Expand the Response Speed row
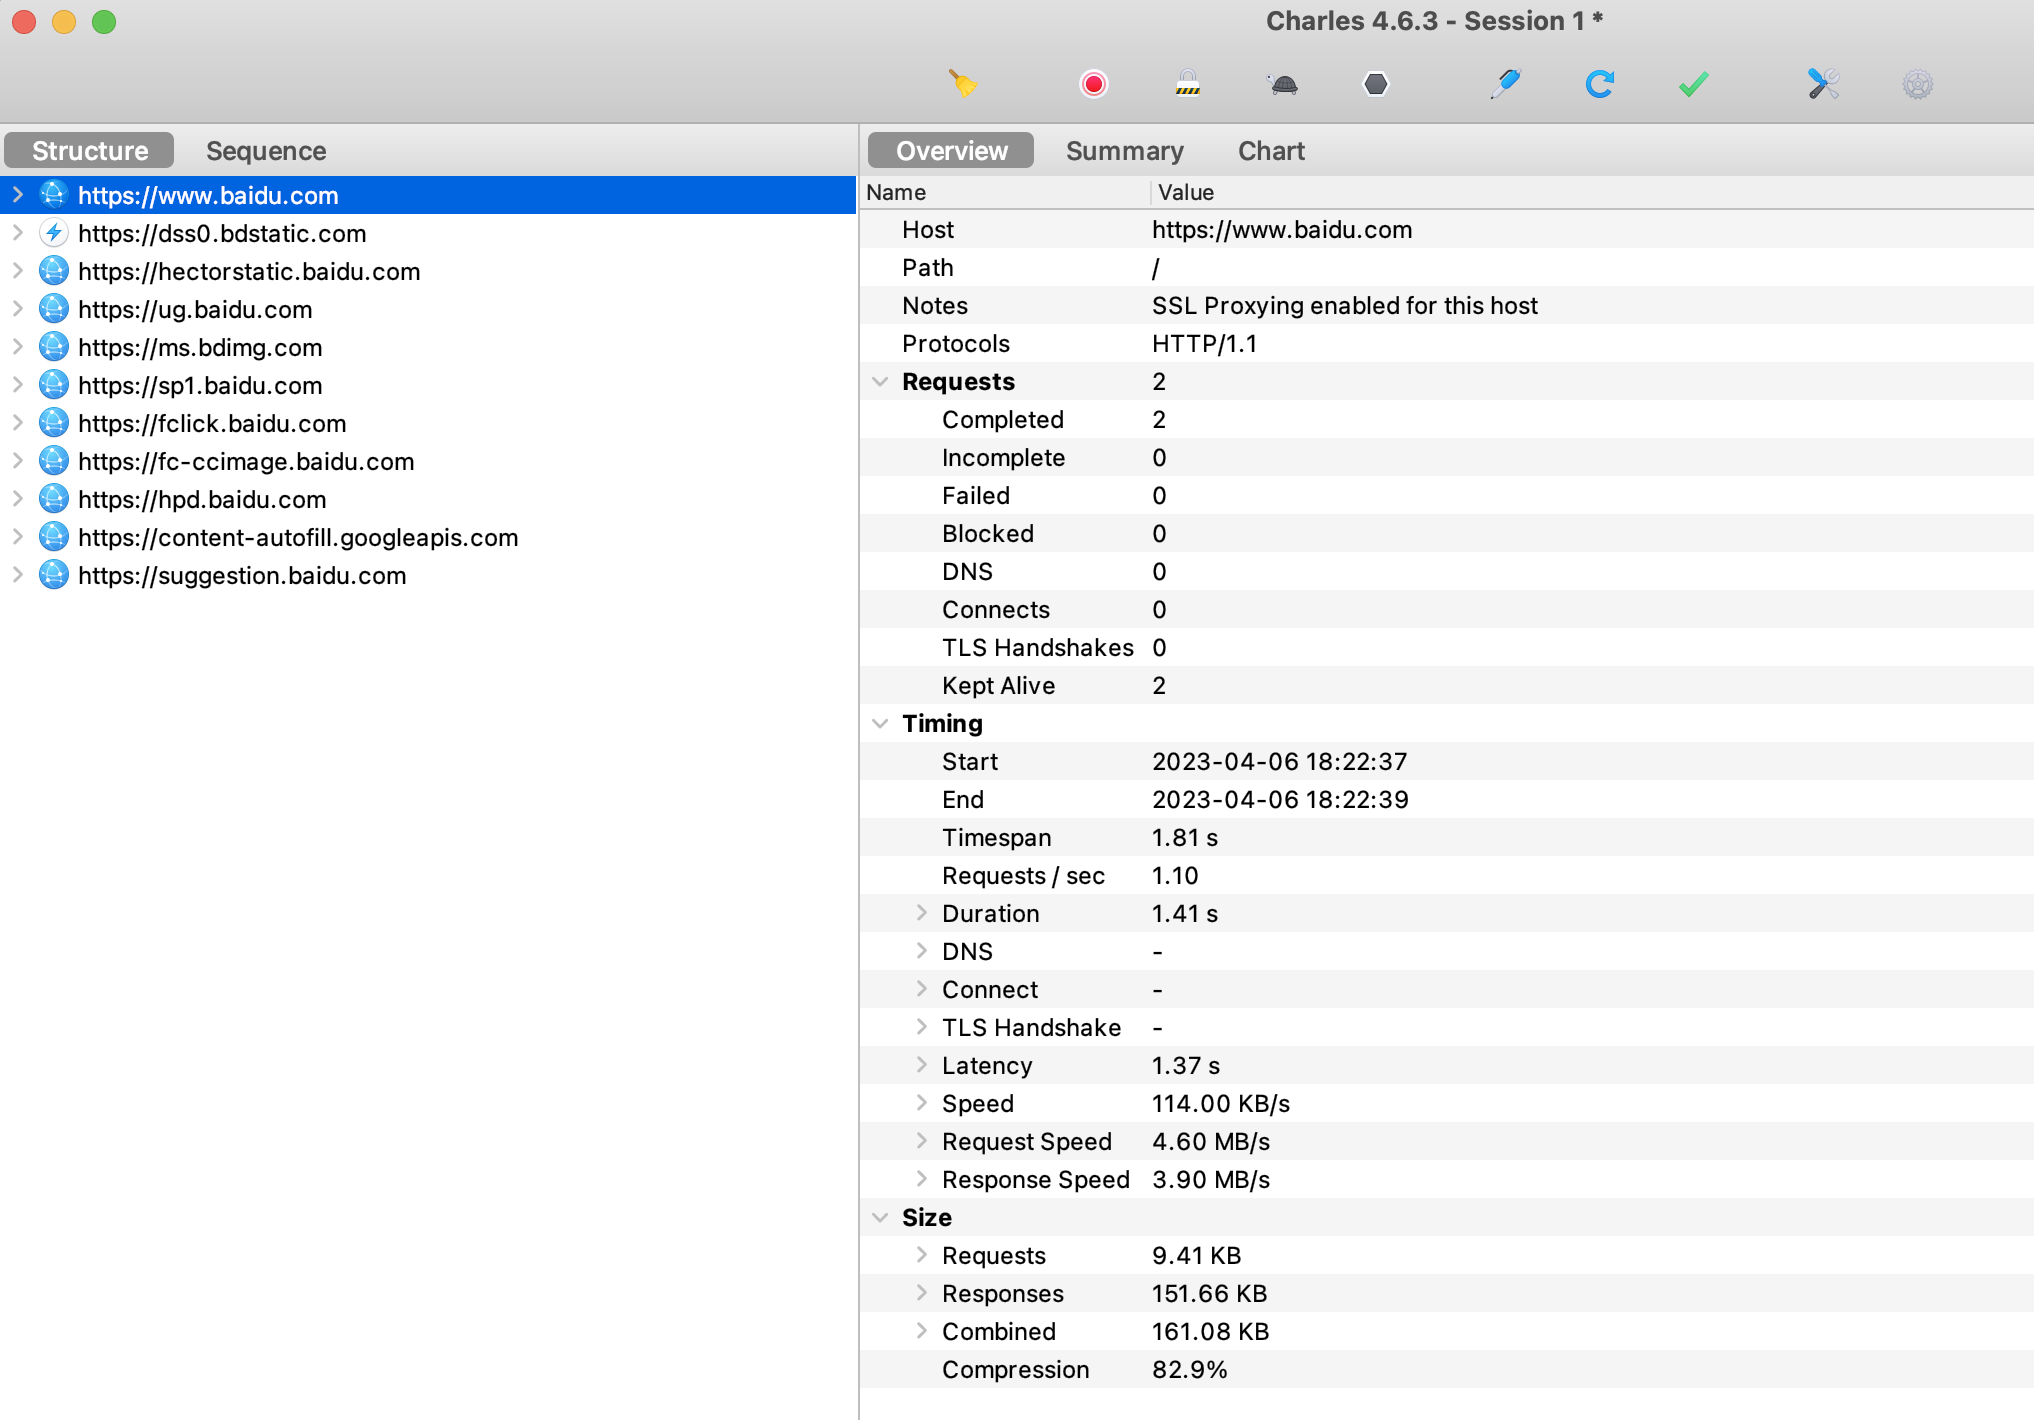The width and height of the screenshot is (2034, 1420). (x=922, y=1179)
